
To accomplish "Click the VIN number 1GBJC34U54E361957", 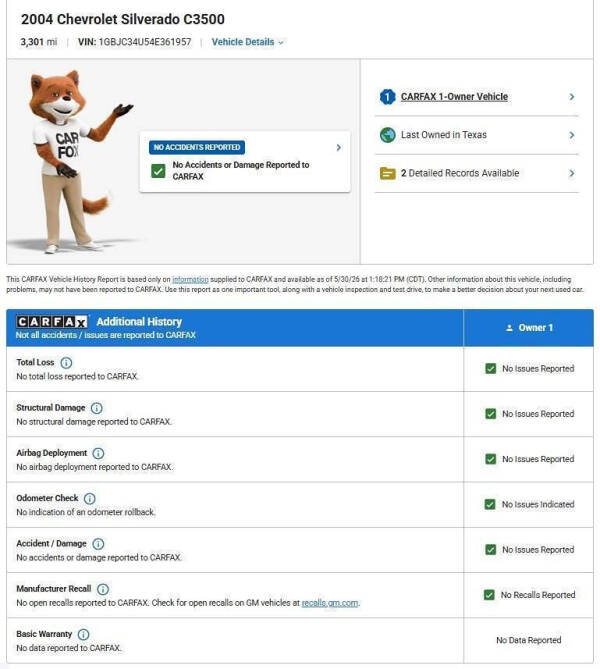I will tap(145, 42).
